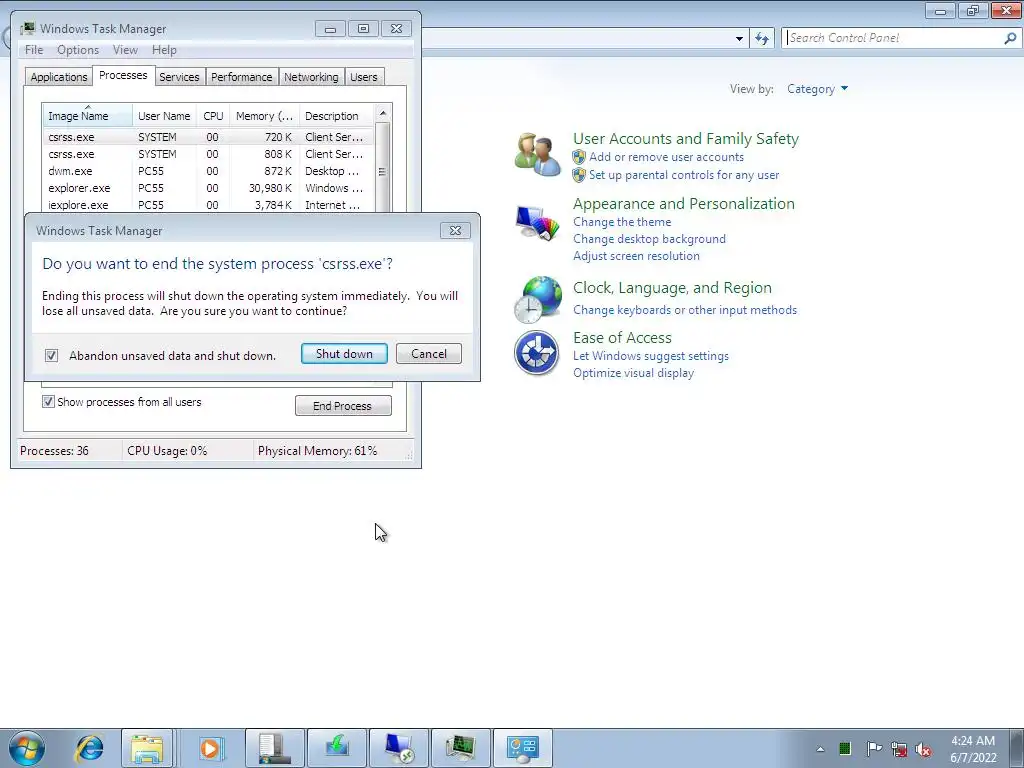Click the End Process button
This screenshot has height=768, width=1024.
pyautogui.click(x=343, y=406)
